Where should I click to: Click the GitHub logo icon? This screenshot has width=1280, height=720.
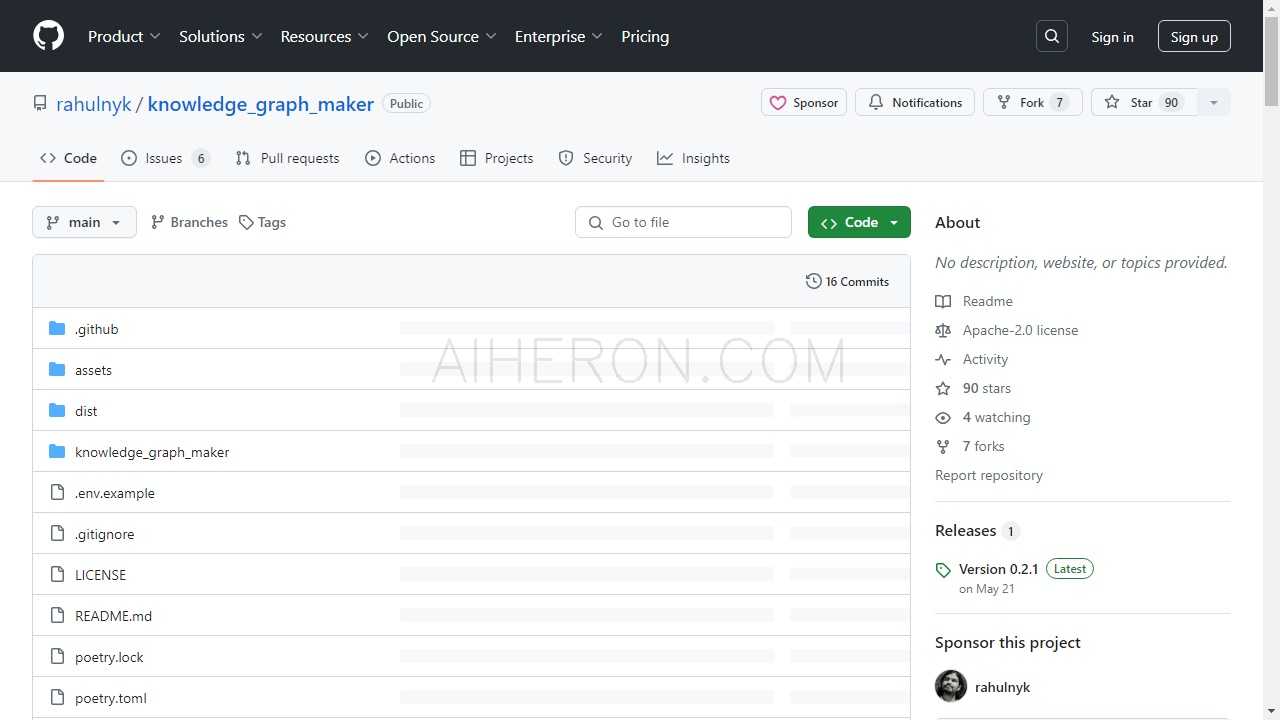coord(48,35)
